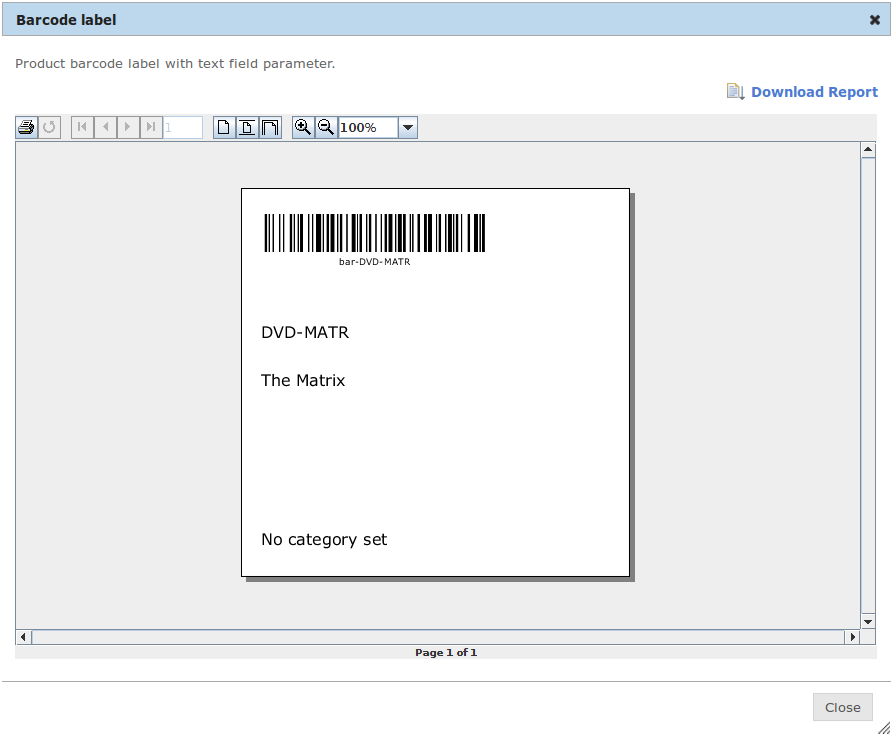The width and height of the screenshot is (891, 735).
Task: Click the previous page navigation icon
Action: pos(104,127)
